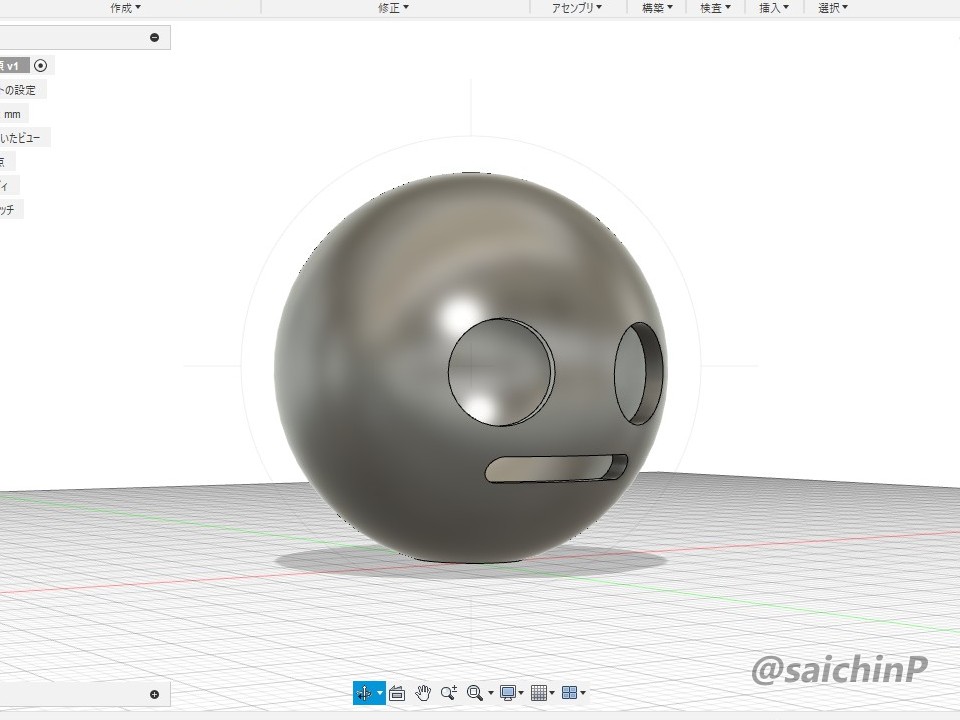The height and width of the screenshot is (720, 960).
Task: Open Display Settings monitor icon
Action: click(x=509, y=693)
